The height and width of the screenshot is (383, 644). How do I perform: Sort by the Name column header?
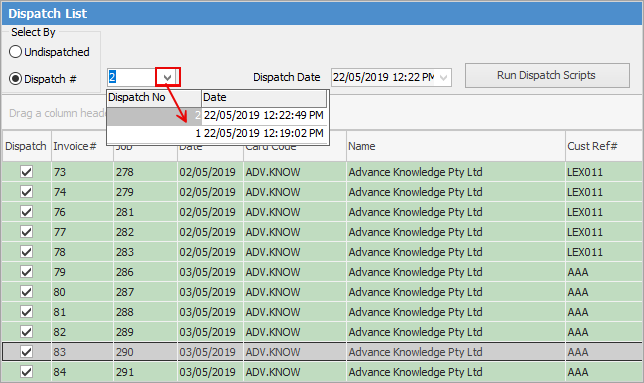click(455, 146)
